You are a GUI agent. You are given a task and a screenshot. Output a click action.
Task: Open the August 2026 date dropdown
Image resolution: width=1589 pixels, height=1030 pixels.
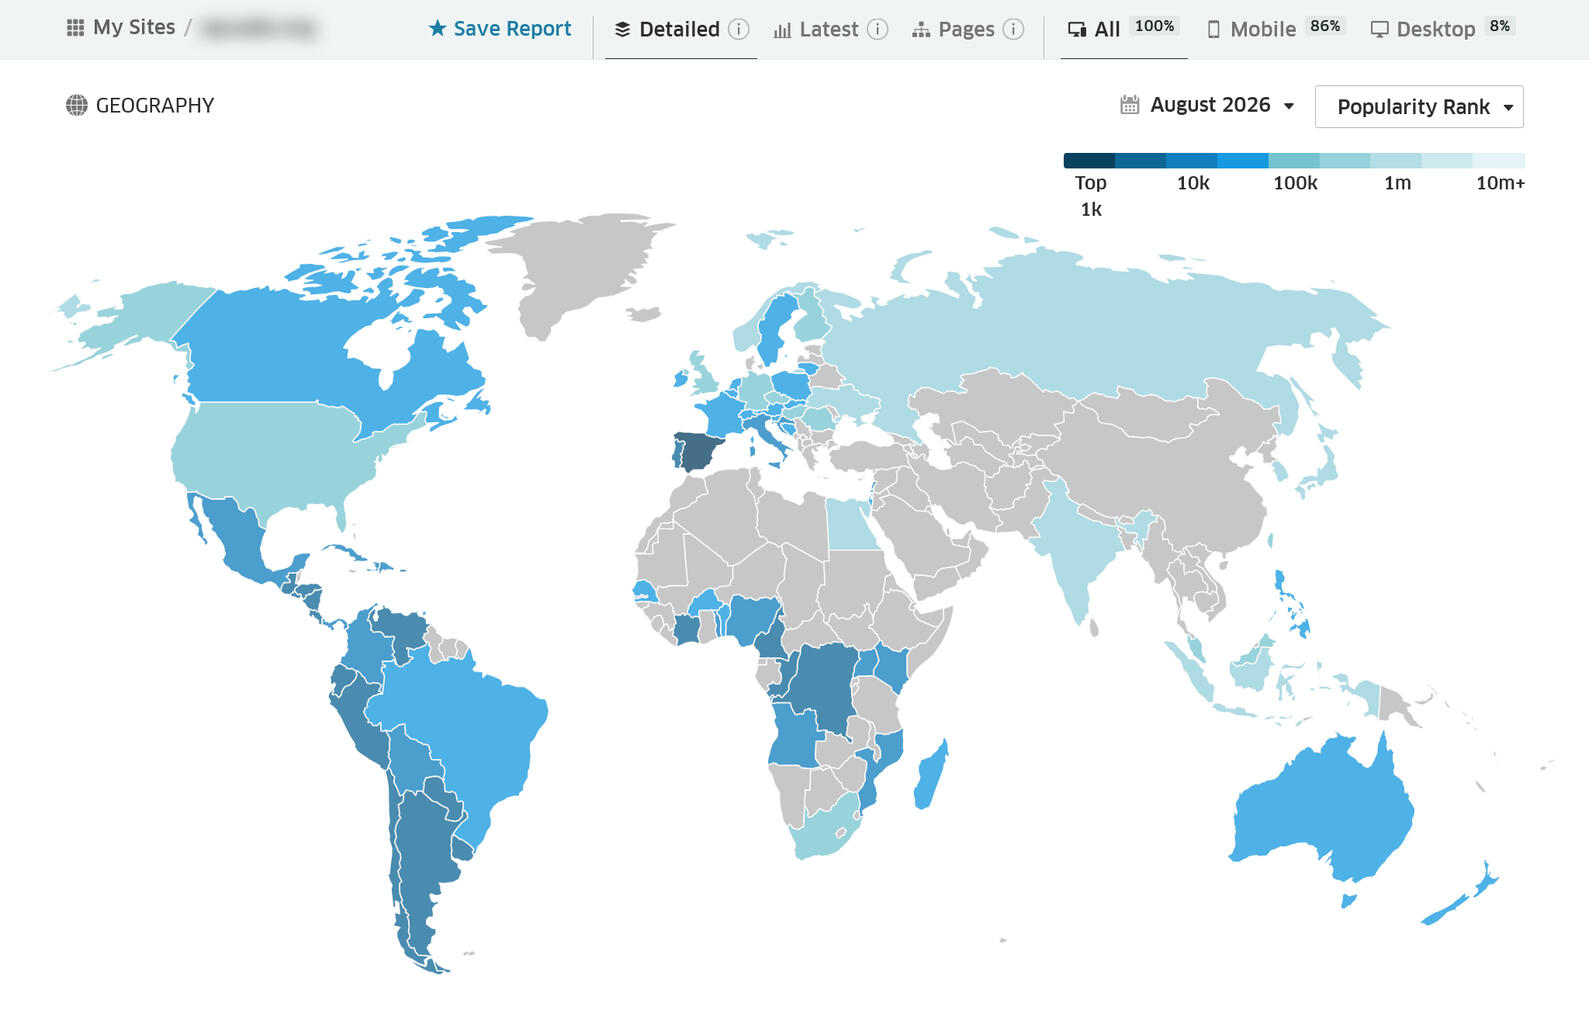(x=1207, y=105)
